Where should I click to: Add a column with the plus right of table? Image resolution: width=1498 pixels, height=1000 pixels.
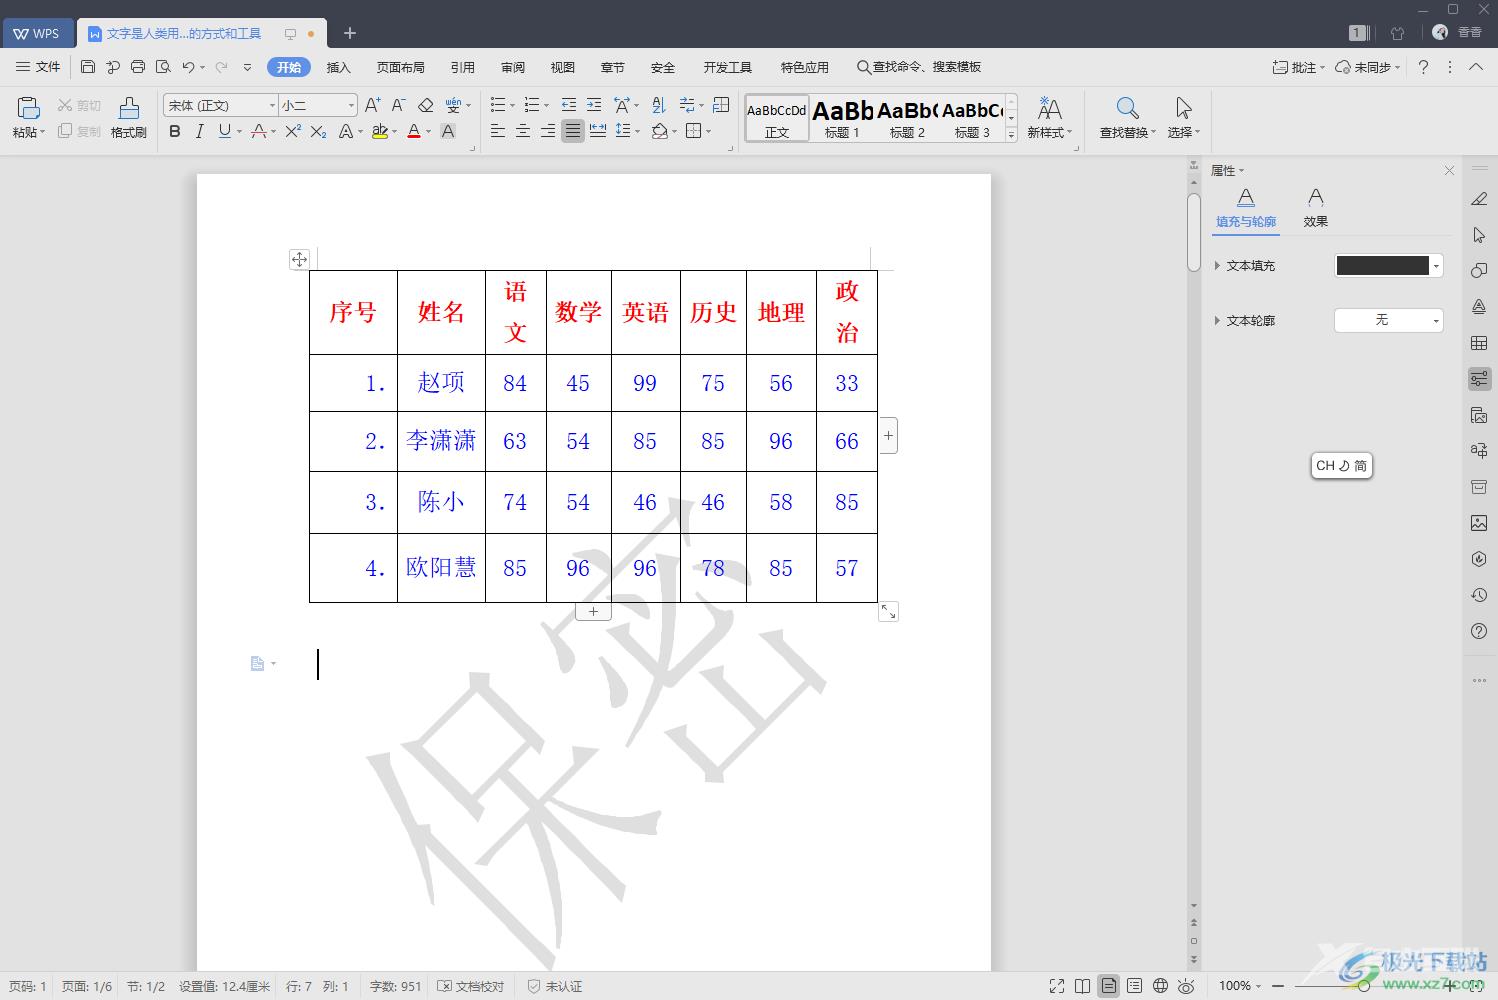(888, 435)
